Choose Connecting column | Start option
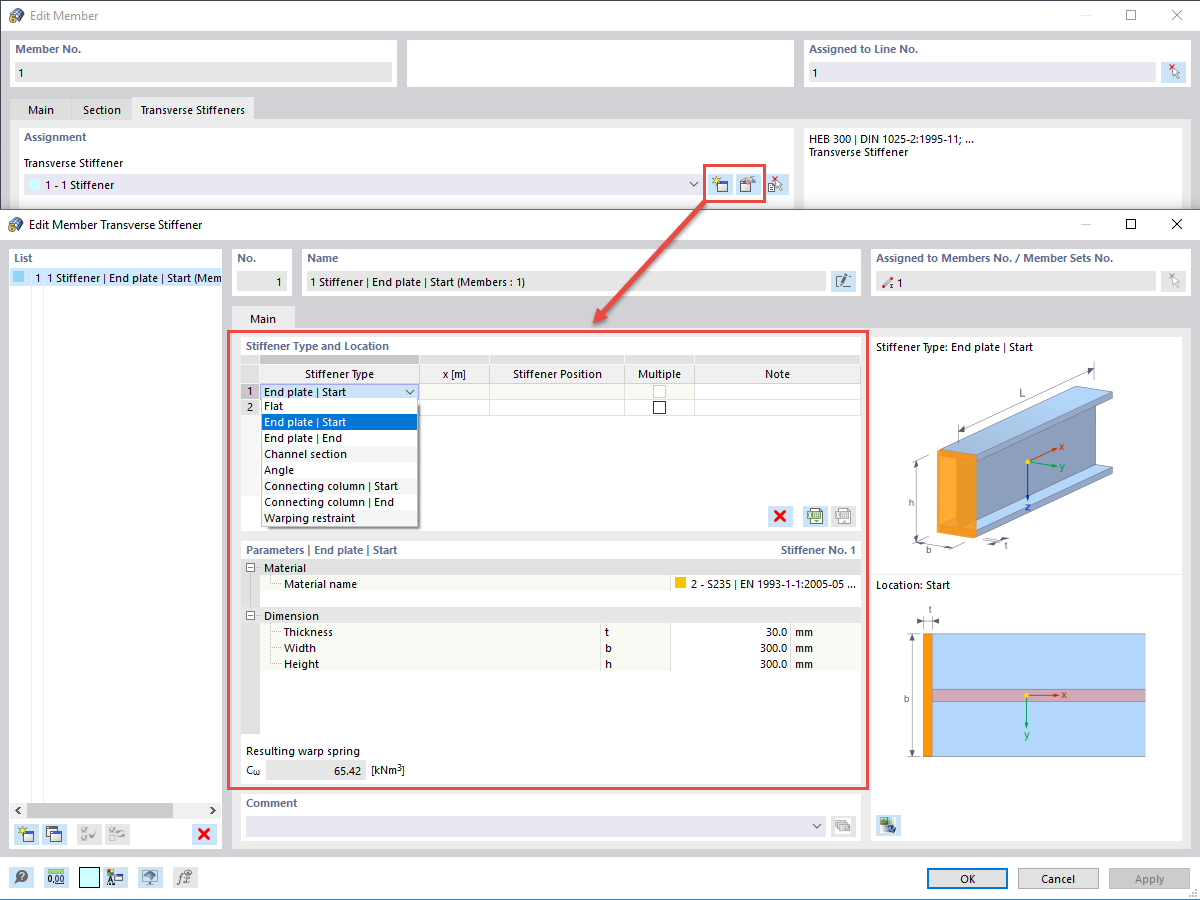Image resolution: width=1200 pixels, height=900 pixels. click(x=339, y=486)
